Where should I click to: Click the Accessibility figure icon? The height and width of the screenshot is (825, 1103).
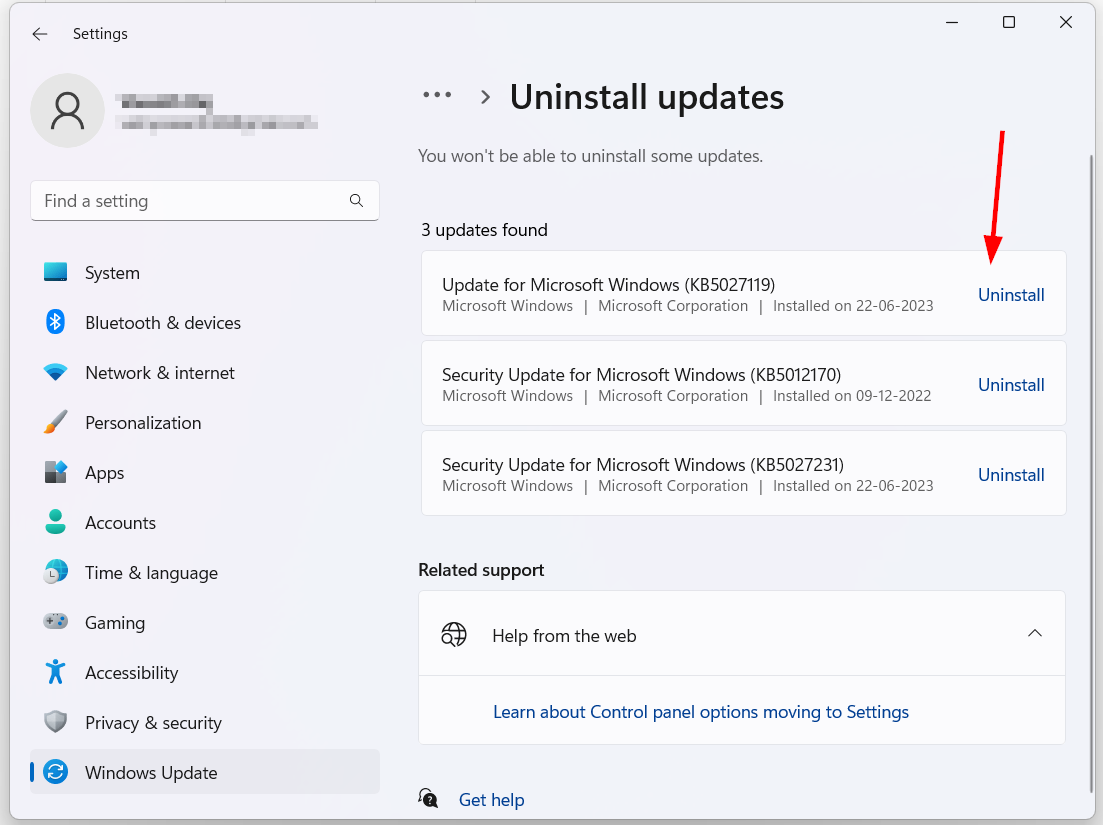56,672
